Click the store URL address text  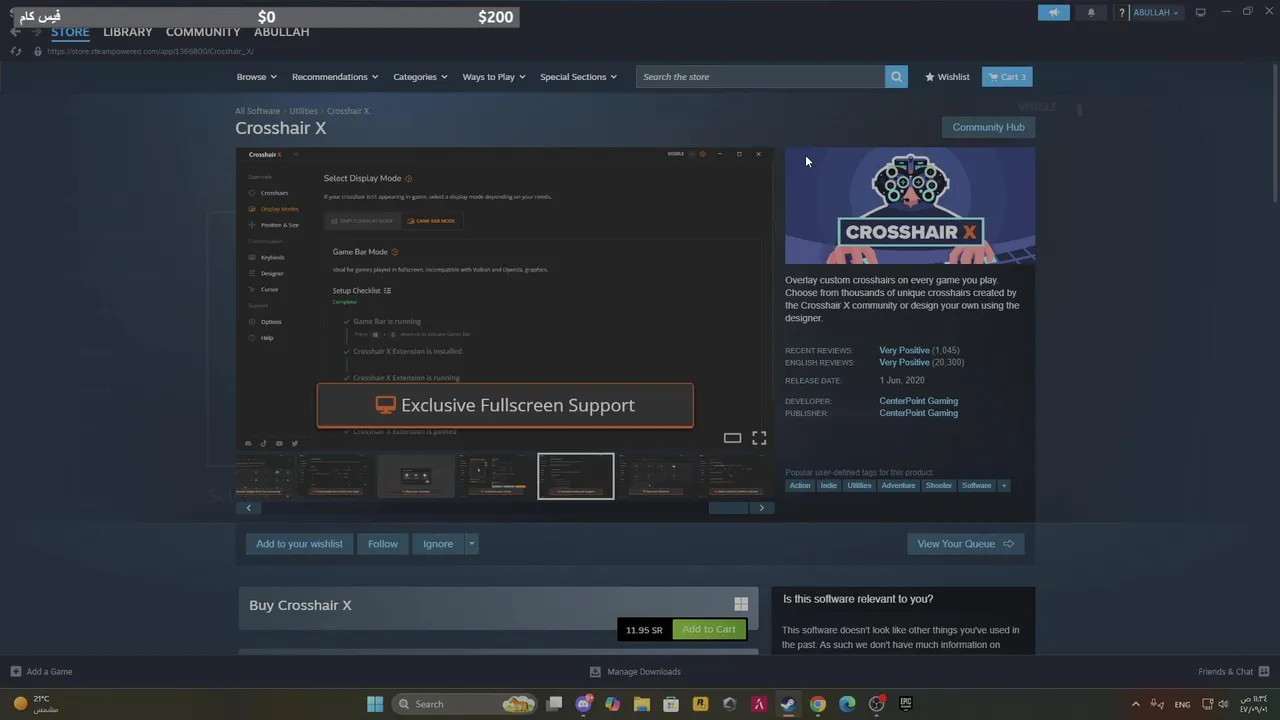coord(150,51)
